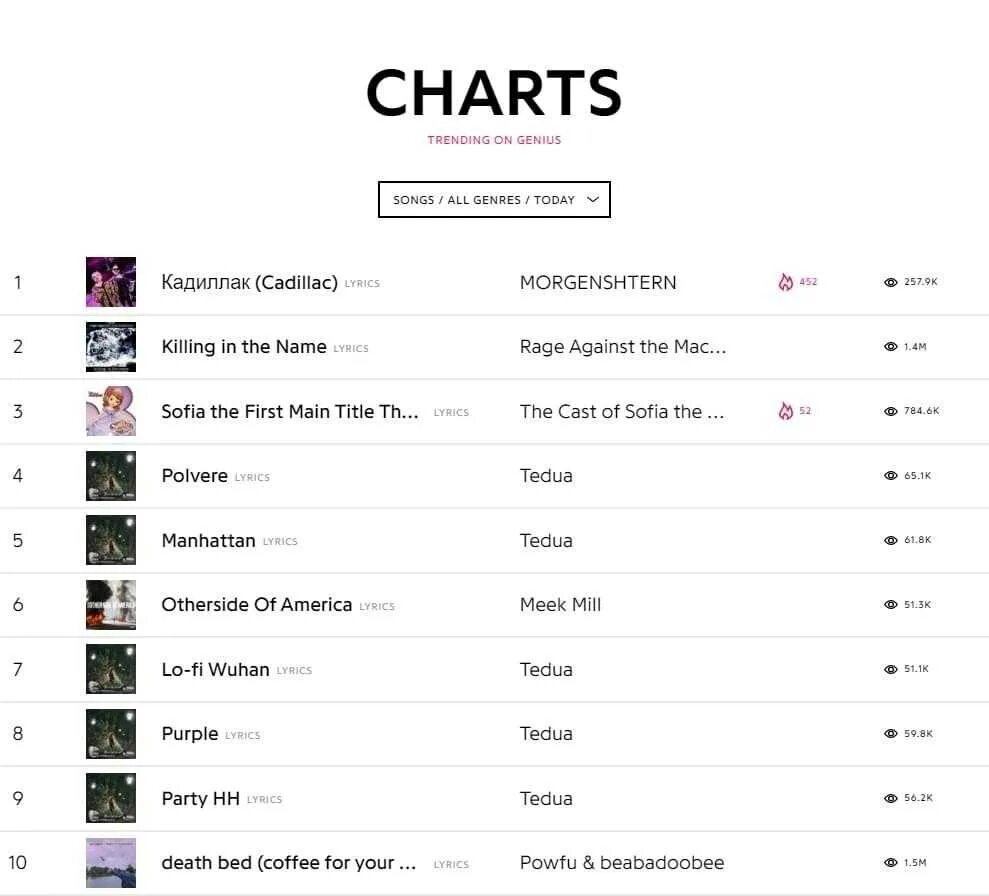Click the eye views icon for Manhattan

pyautogui.click(x=890, y=540)
